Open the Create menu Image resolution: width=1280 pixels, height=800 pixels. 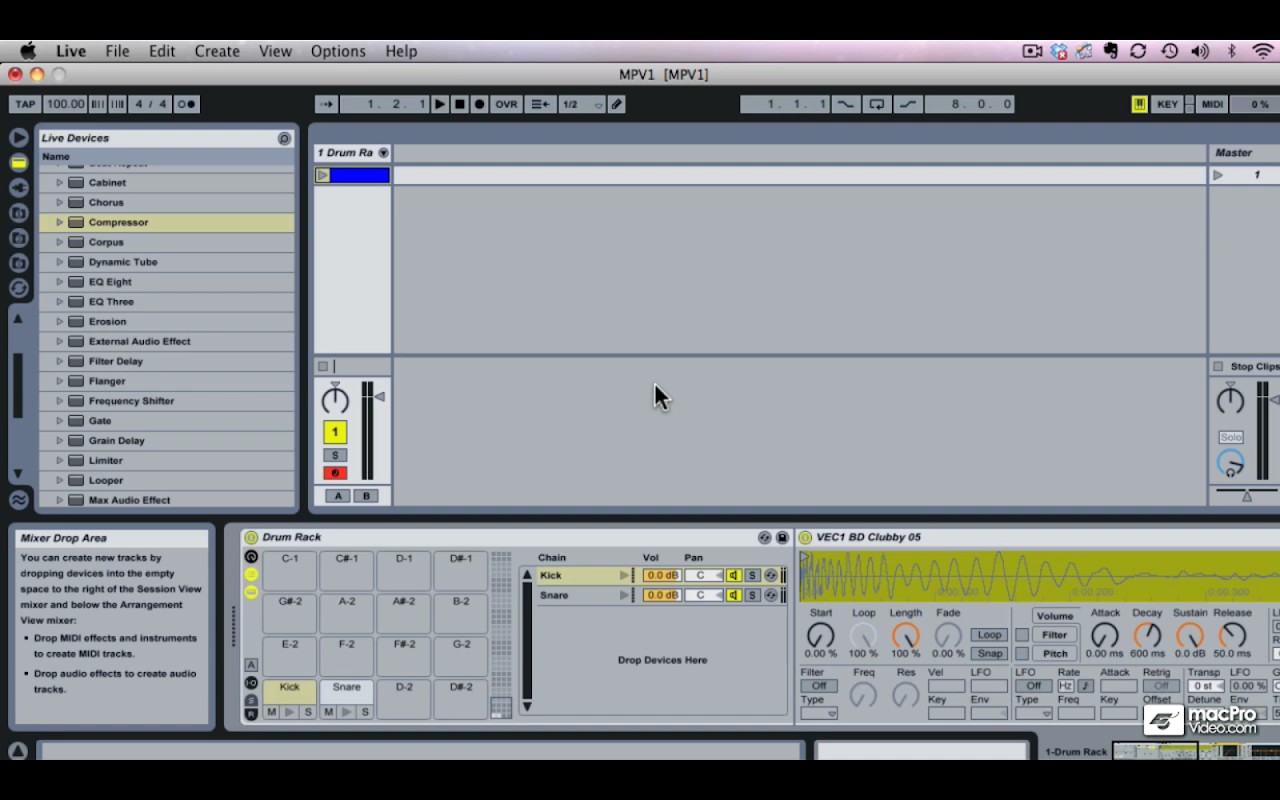pyautogui.click(x=217, y=51)
